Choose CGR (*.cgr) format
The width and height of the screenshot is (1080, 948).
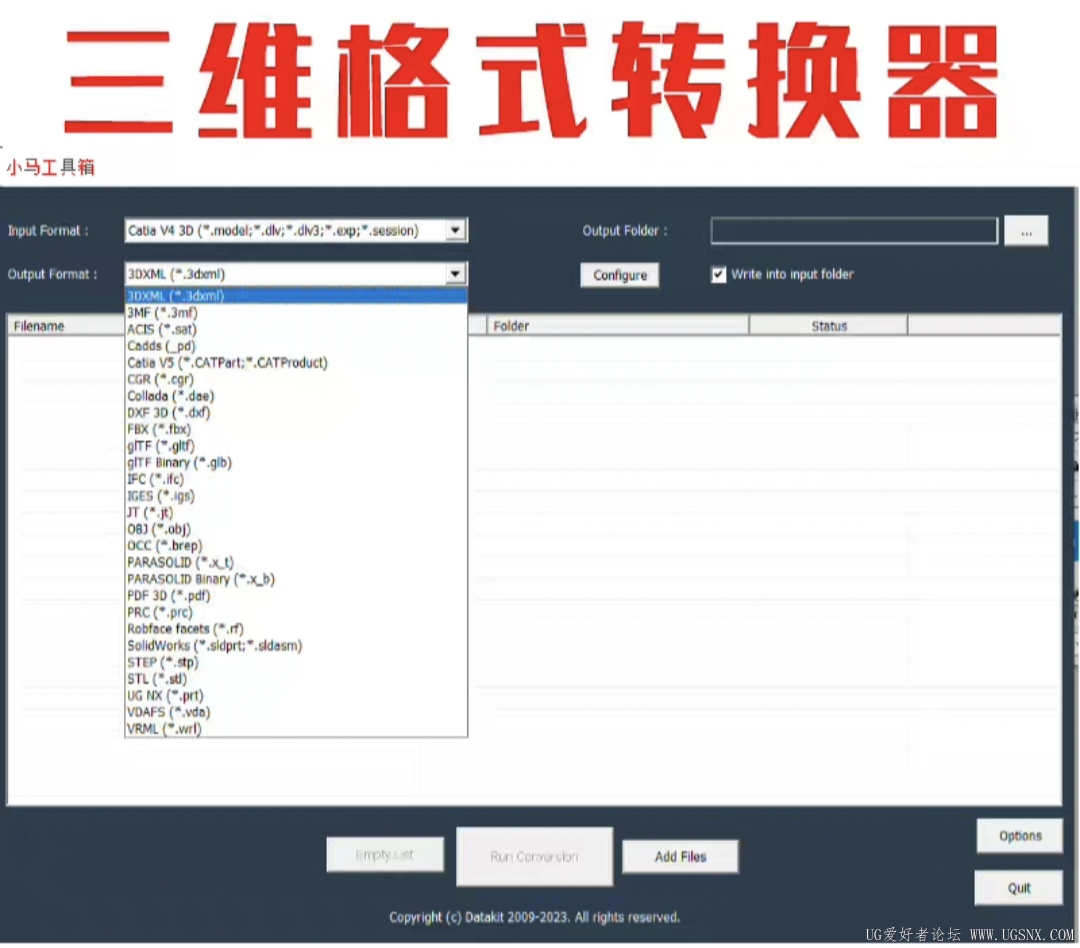pos(295,379)
